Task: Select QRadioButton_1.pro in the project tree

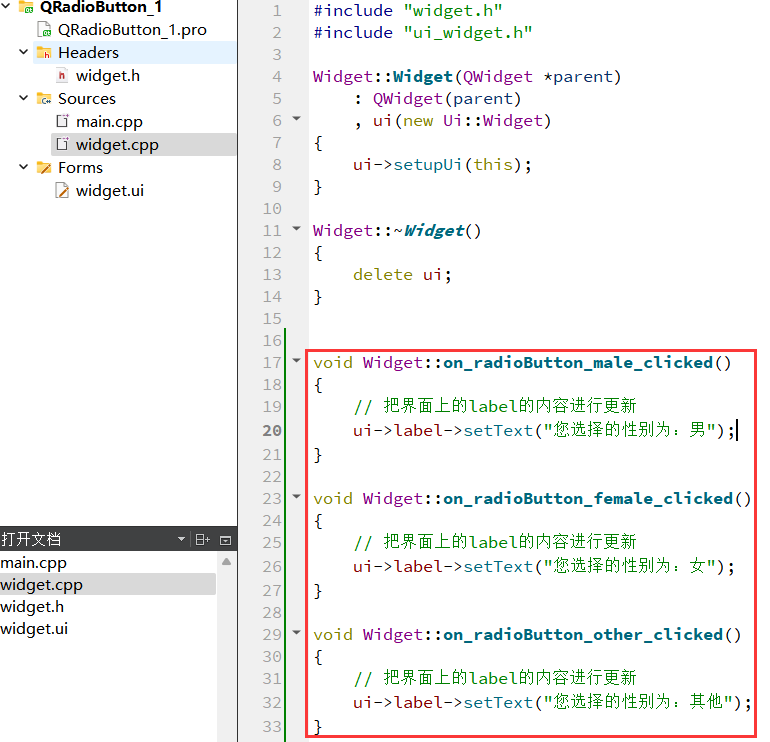Action: 132,30
